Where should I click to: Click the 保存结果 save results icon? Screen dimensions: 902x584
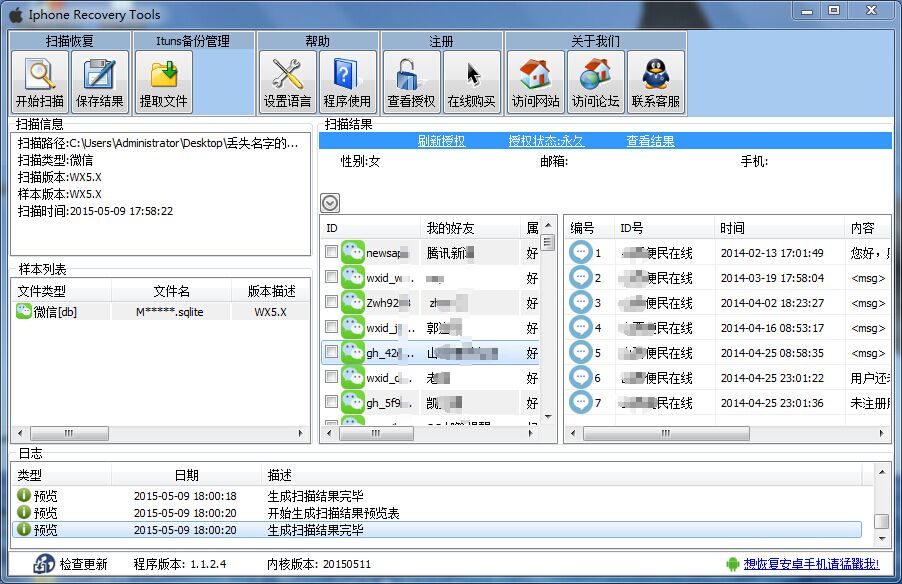[100, 75]
